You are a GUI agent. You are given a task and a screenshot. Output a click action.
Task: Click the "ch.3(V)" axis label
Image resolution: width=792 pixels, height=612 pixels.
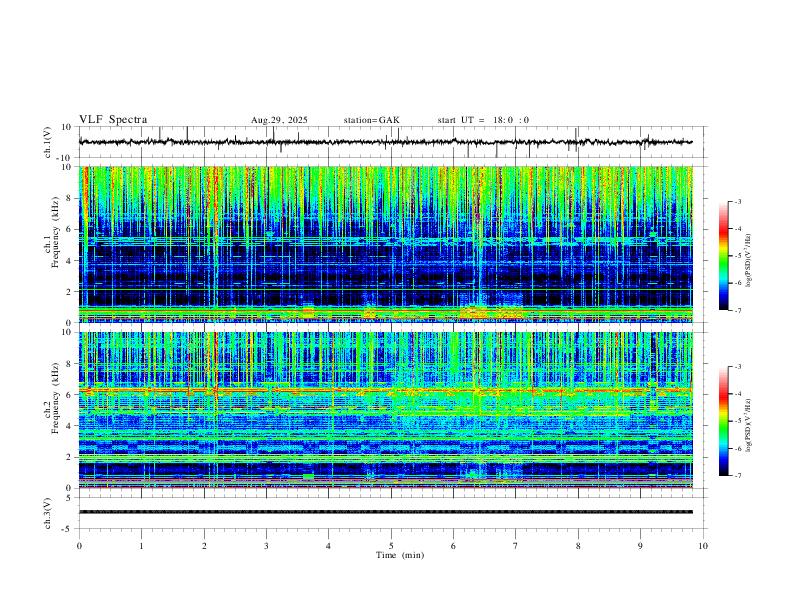(x=48, y=513)
